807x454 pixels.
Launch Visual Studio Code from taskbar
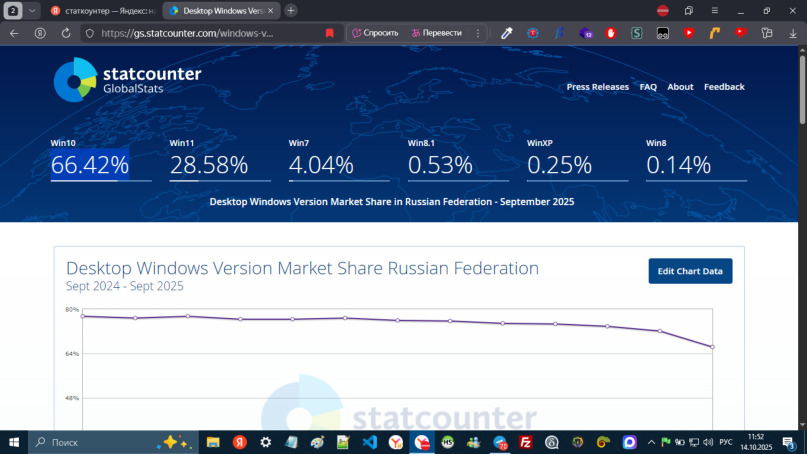click(x=370, y=442)
